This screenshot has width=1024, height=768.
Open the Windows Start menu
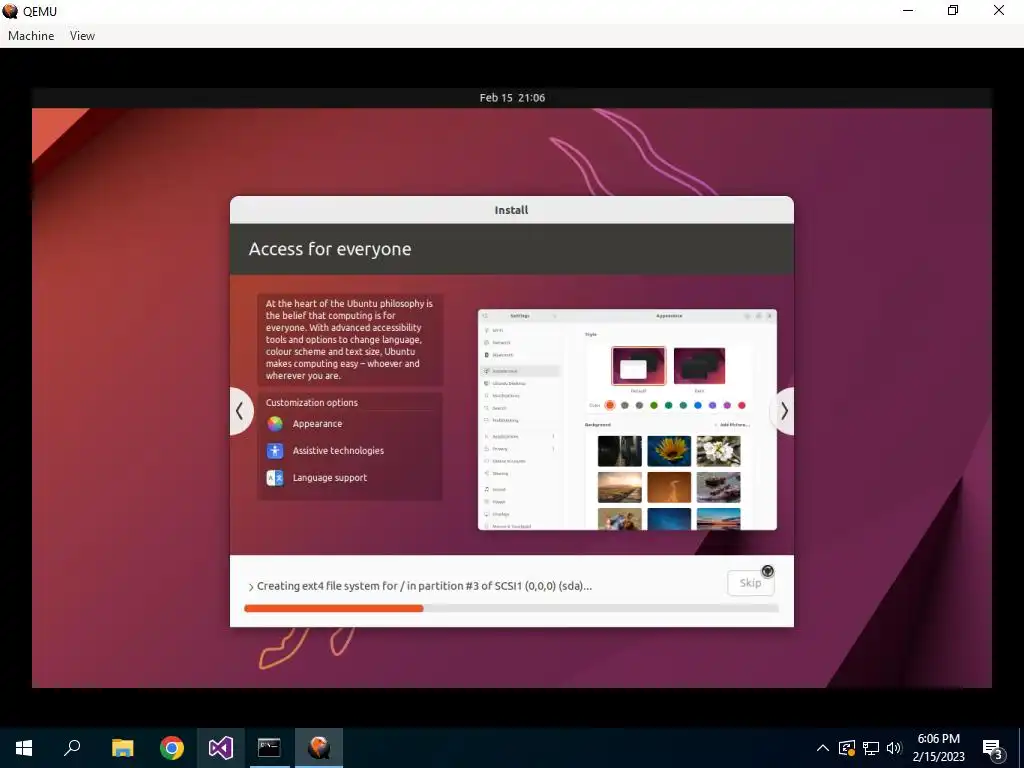24,748
